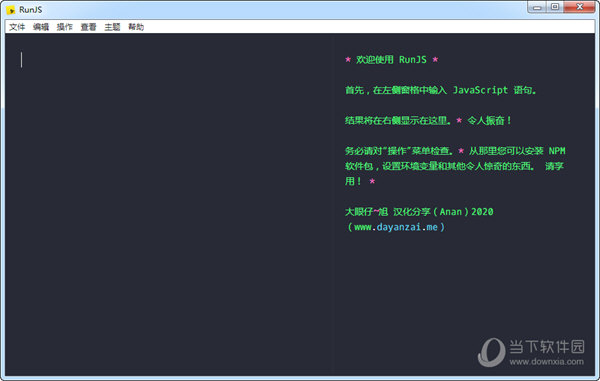This screenshot has height=381, width=600.
Task: Click the www.dayanzai.me link text
Action: point(396,227)
